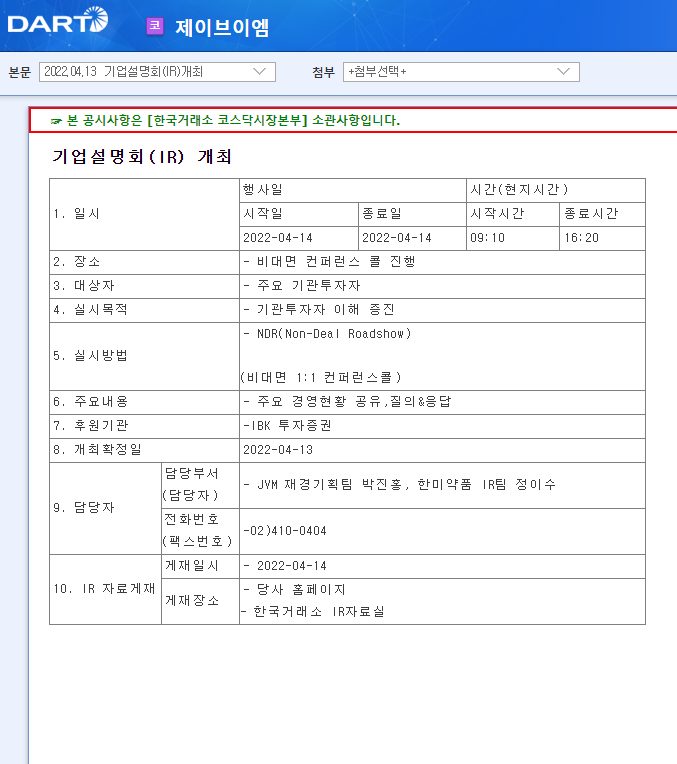Click the 본문 label
Image resolution: width=677 pixels, height=764 pixels.
20,73
